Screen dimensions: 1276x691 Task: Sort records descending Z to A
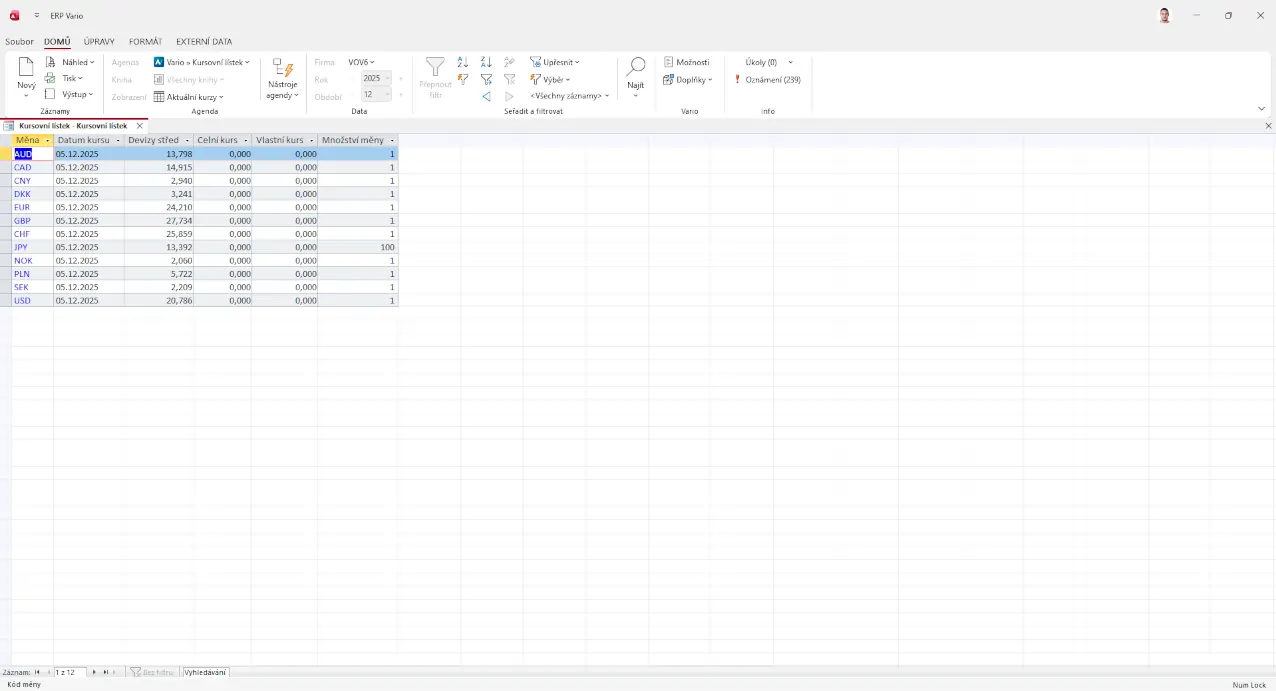(486, 62)
